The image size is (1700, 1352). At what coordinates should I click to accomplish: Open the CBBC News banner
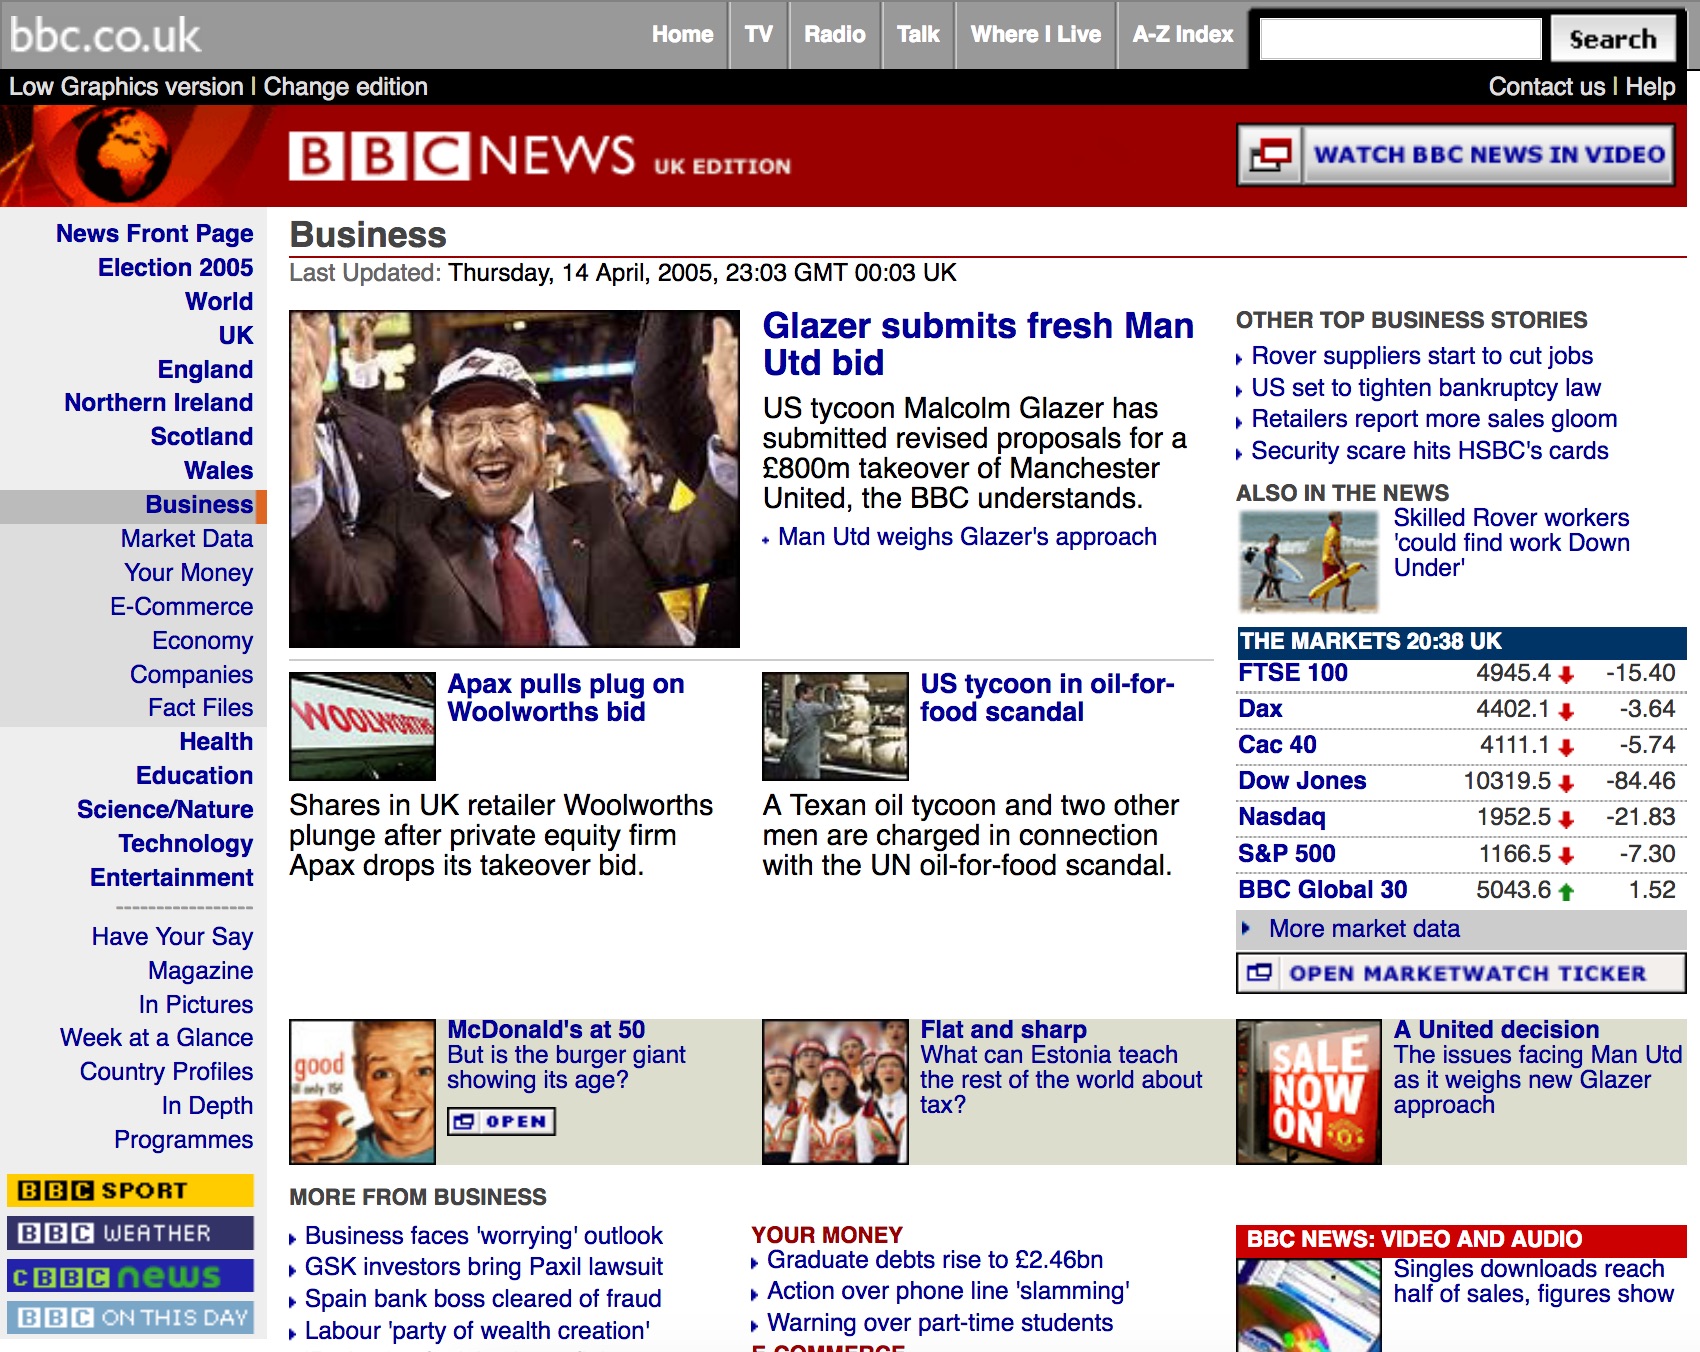point(130,1276)
